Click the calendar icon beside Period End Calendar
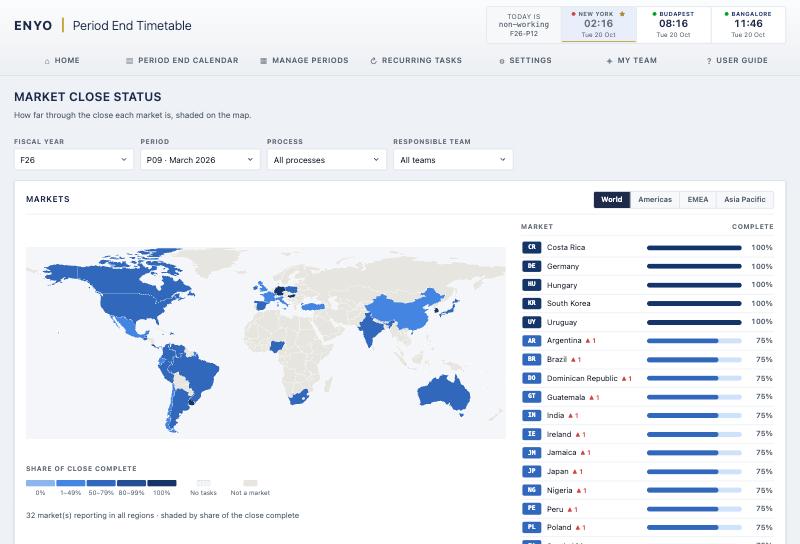The height and width of the screenshot is (544, 800). pos(130,61)
